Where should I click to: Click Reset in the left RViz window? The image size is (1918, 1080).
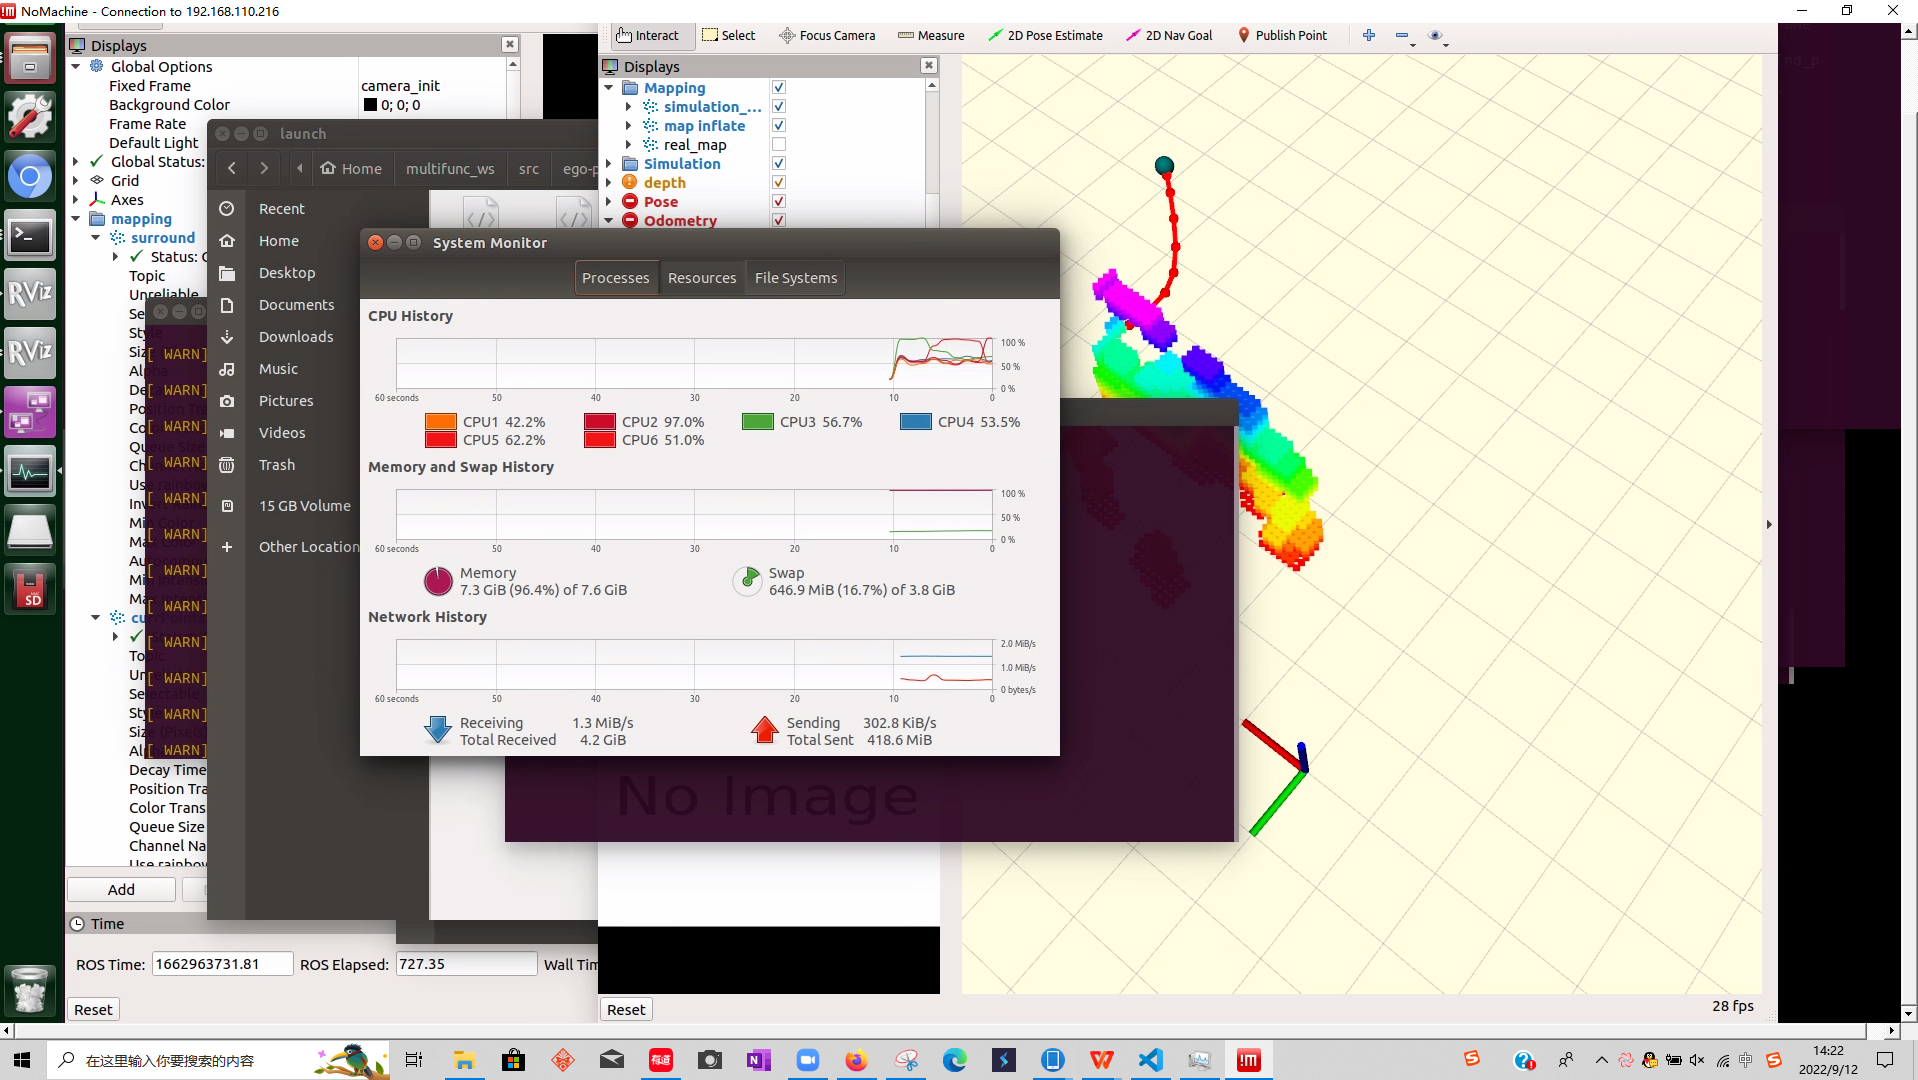pyautogui.click(x=93, y=1009)
